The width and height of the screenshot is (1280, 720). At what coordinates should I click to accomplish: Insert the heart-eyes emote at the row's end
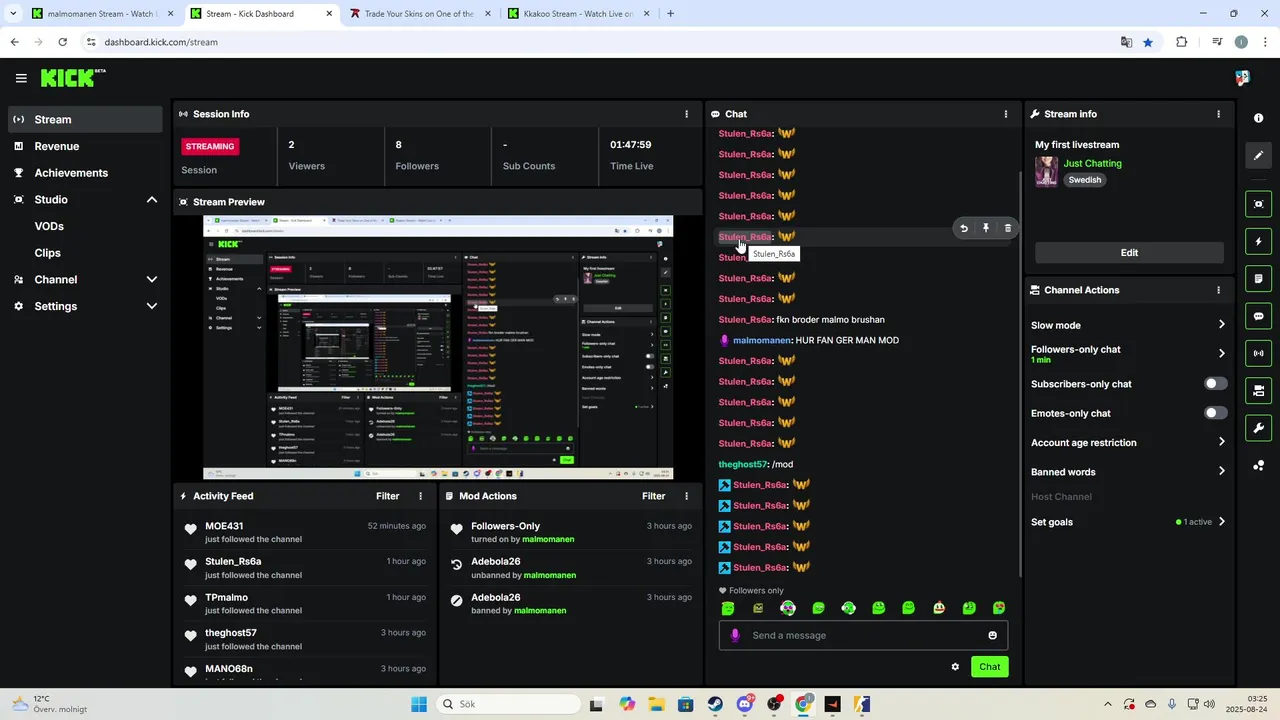pyautogui.click(x=998, y=608)
